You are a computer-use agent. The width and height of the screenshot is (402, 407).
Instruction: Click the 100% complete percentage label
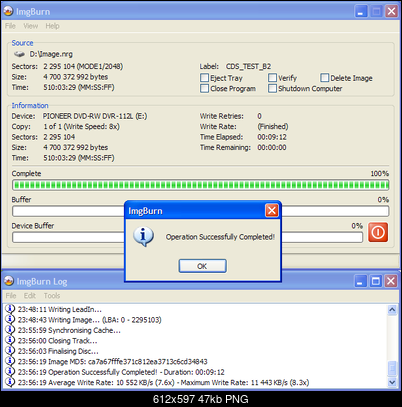(380, 174)
